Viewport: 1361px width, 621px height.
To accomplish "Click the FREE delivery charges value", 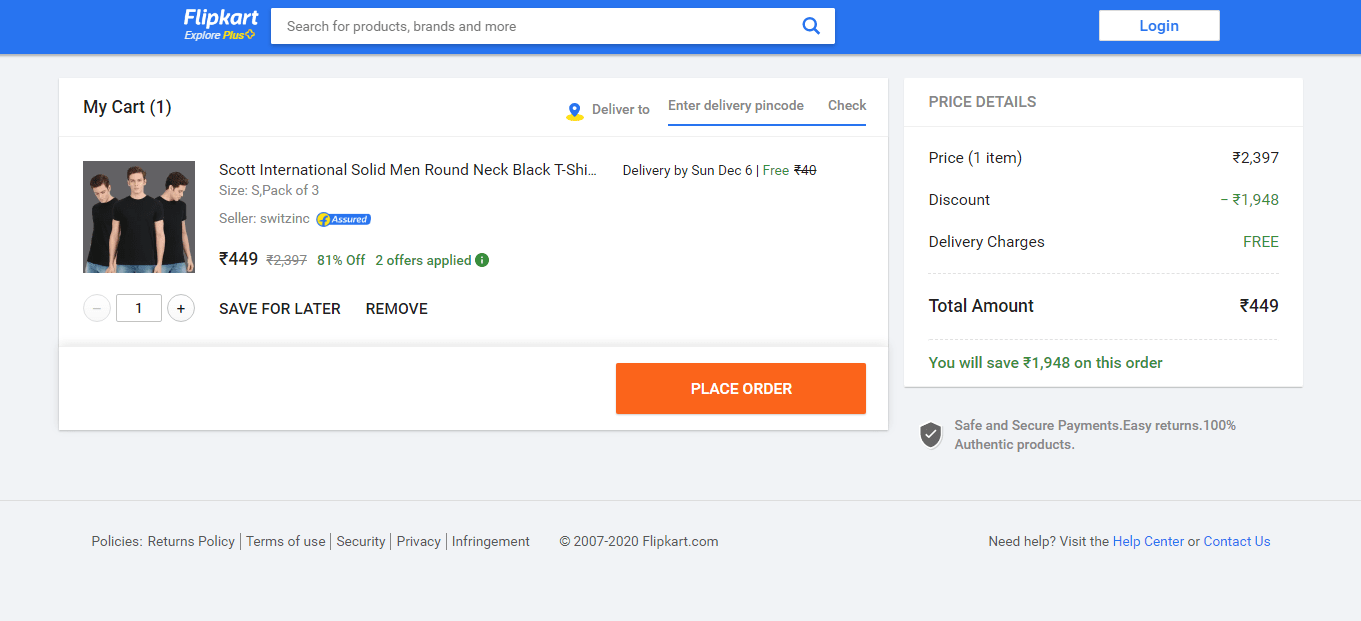I will click(1261, 242).
